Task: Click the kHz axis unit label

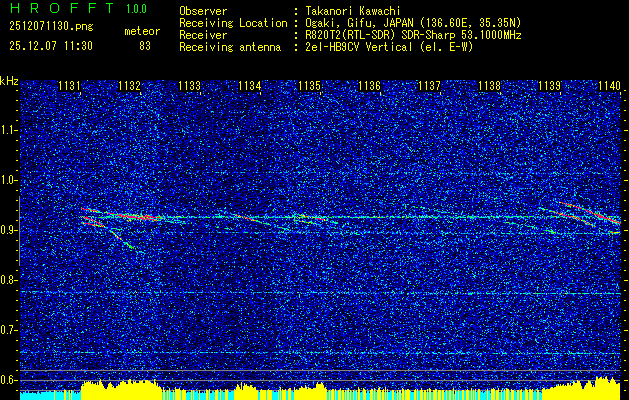Action: coord(9,81)
